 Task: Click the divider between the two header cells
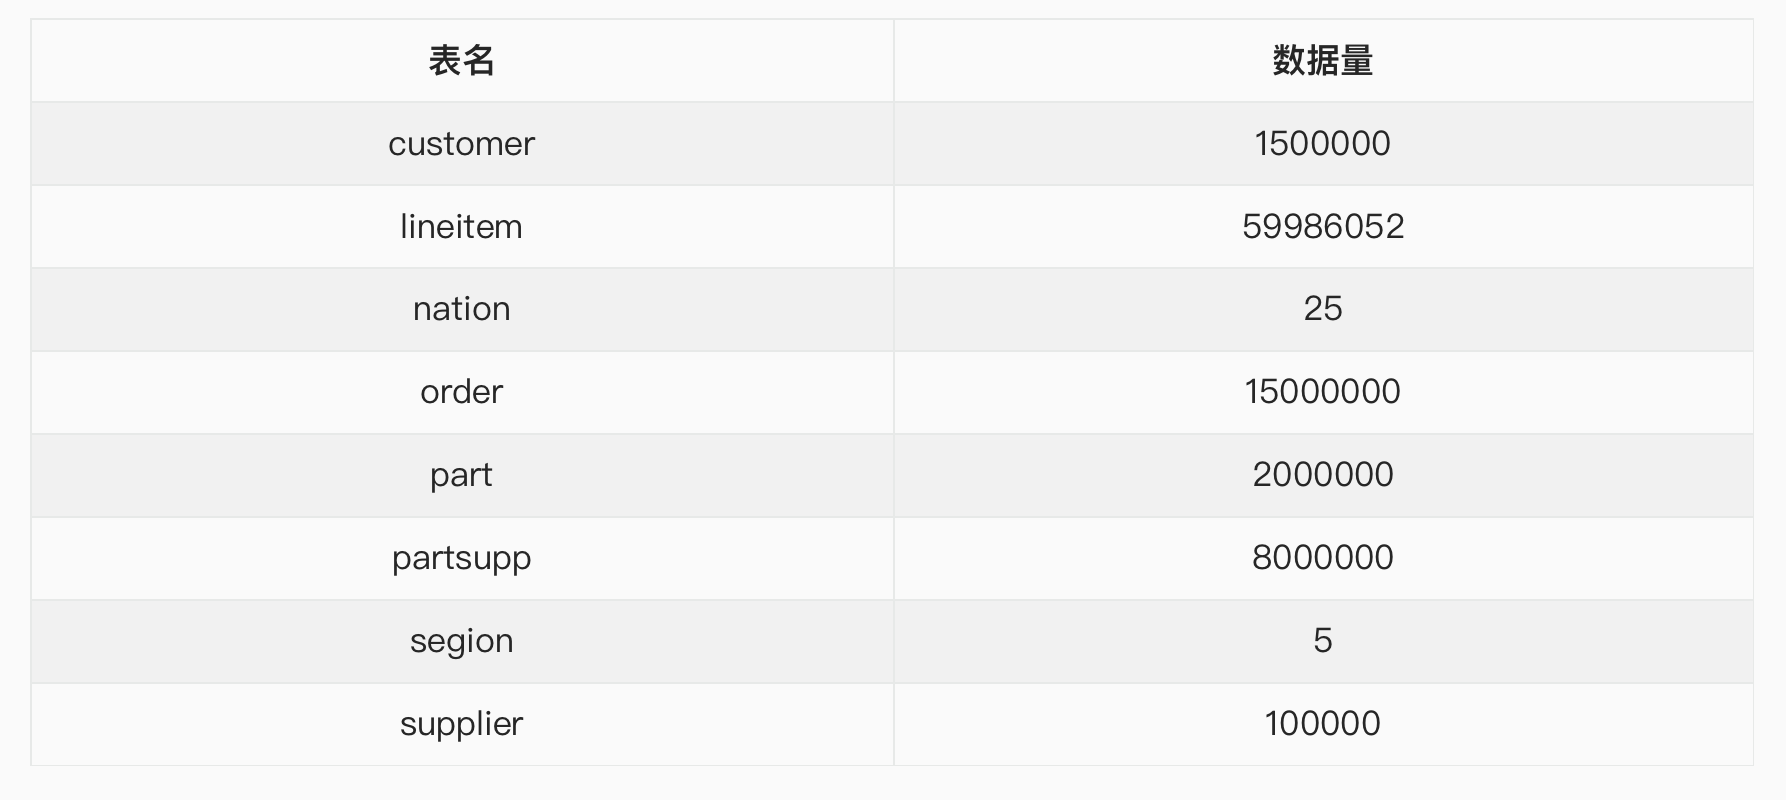coord(893,61)
